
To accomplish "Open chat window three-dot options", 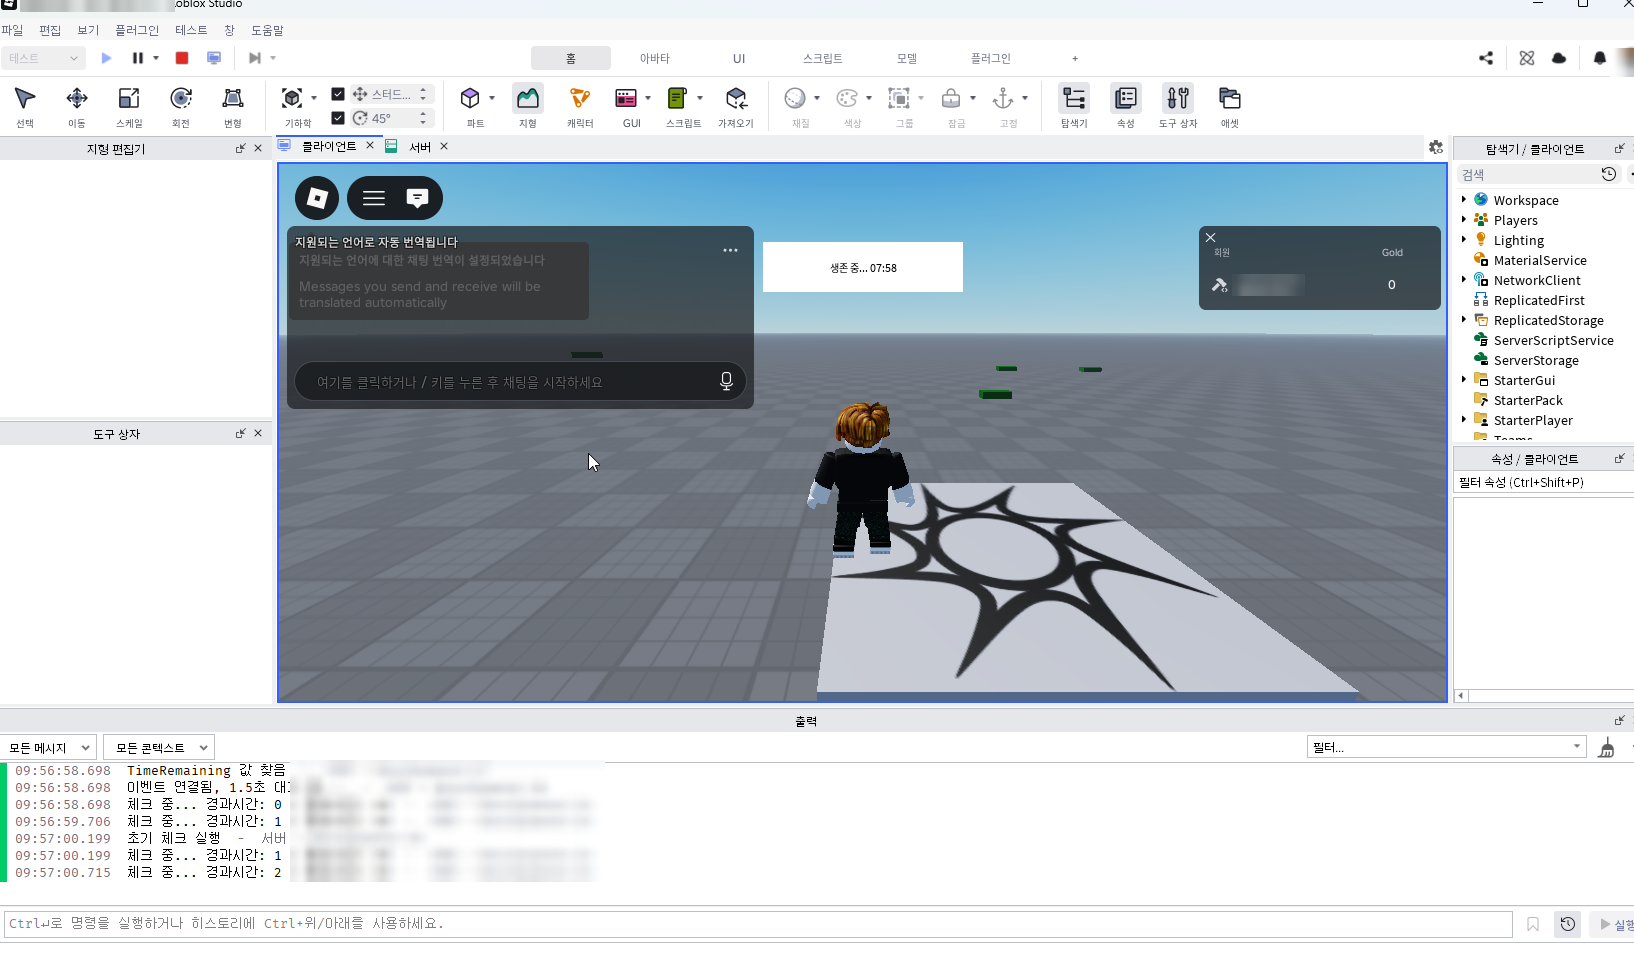I will point(730,250).
